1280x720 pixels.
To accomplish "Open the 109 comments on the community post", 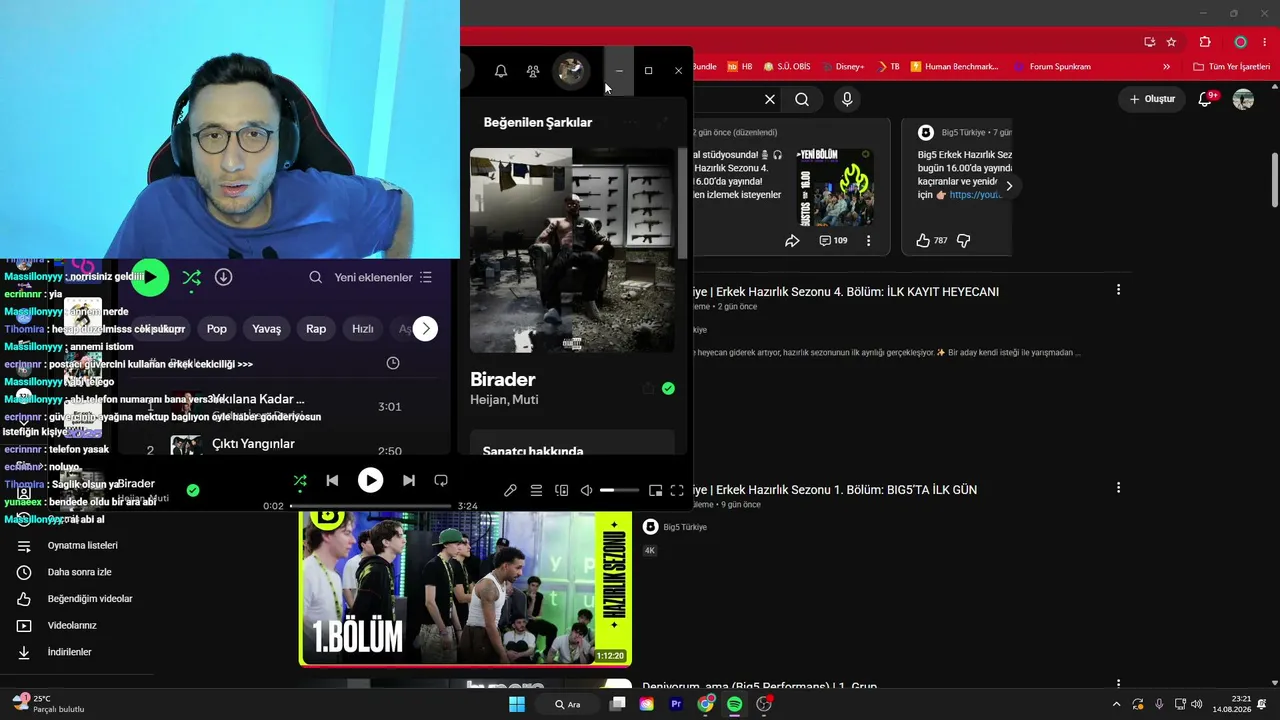I will click(x=833, y=241).
